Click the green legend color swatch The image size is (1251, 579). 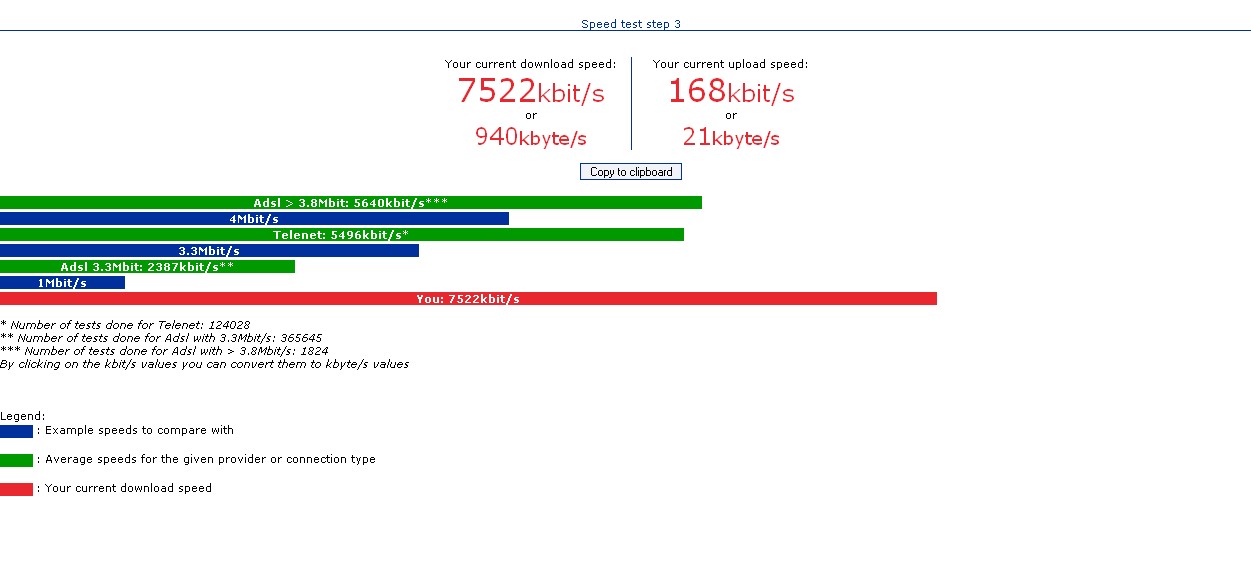pos(16,460)
